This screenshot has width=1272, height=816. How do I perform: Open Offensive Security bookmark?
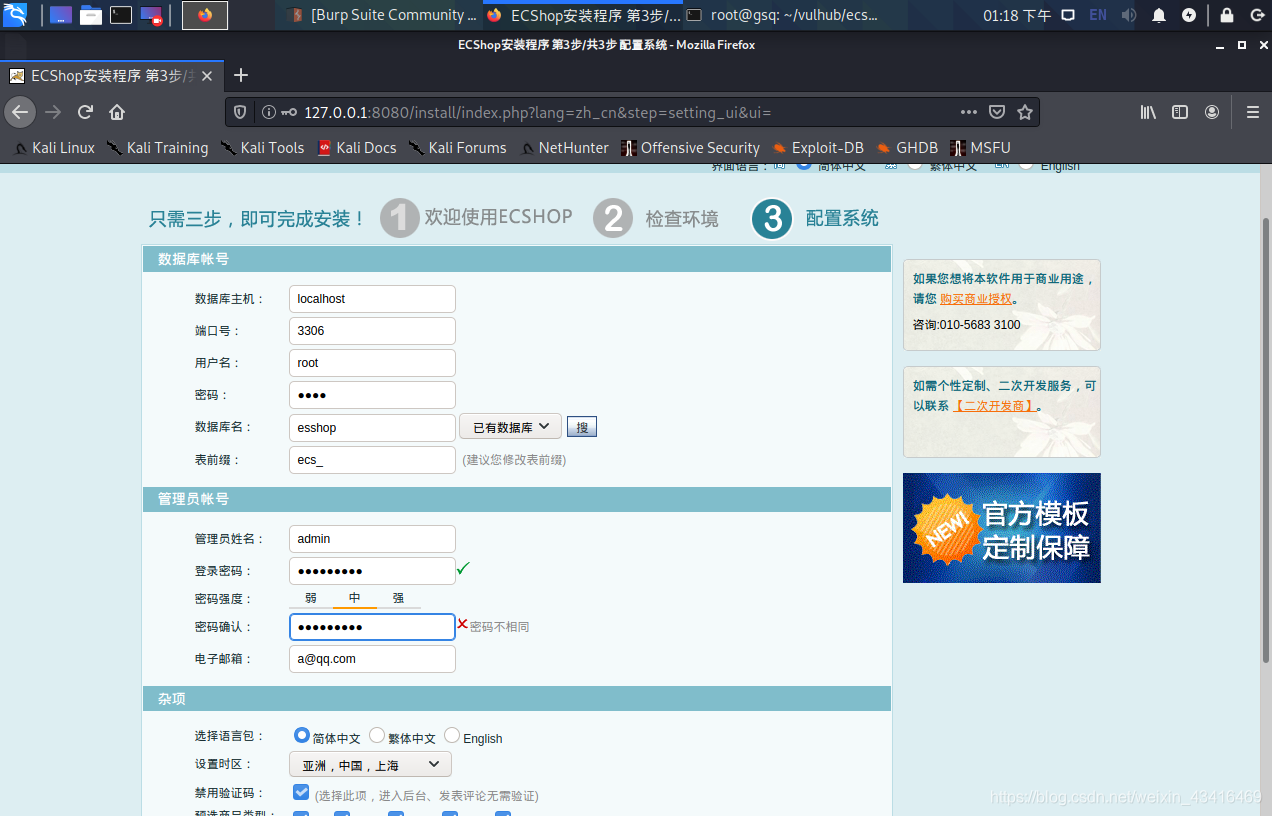click(690, 148)
